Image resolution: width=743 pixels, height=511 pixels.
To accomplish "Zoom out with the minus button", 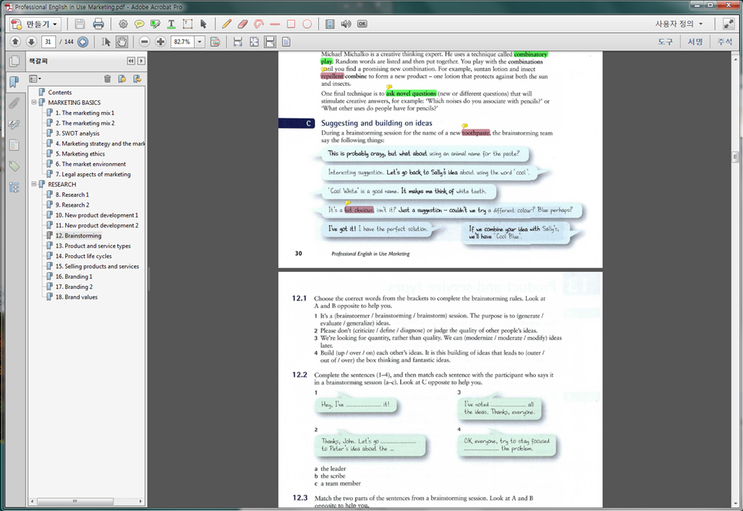I will tap(145, 42).
